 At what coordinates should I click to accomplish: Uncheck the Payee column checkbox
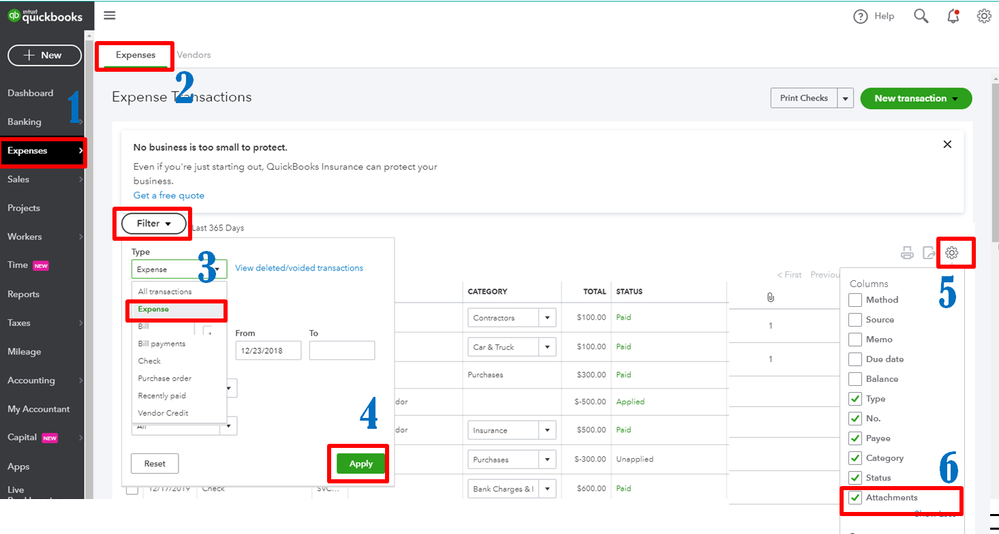pyautogui.click(x=855, y=438)
